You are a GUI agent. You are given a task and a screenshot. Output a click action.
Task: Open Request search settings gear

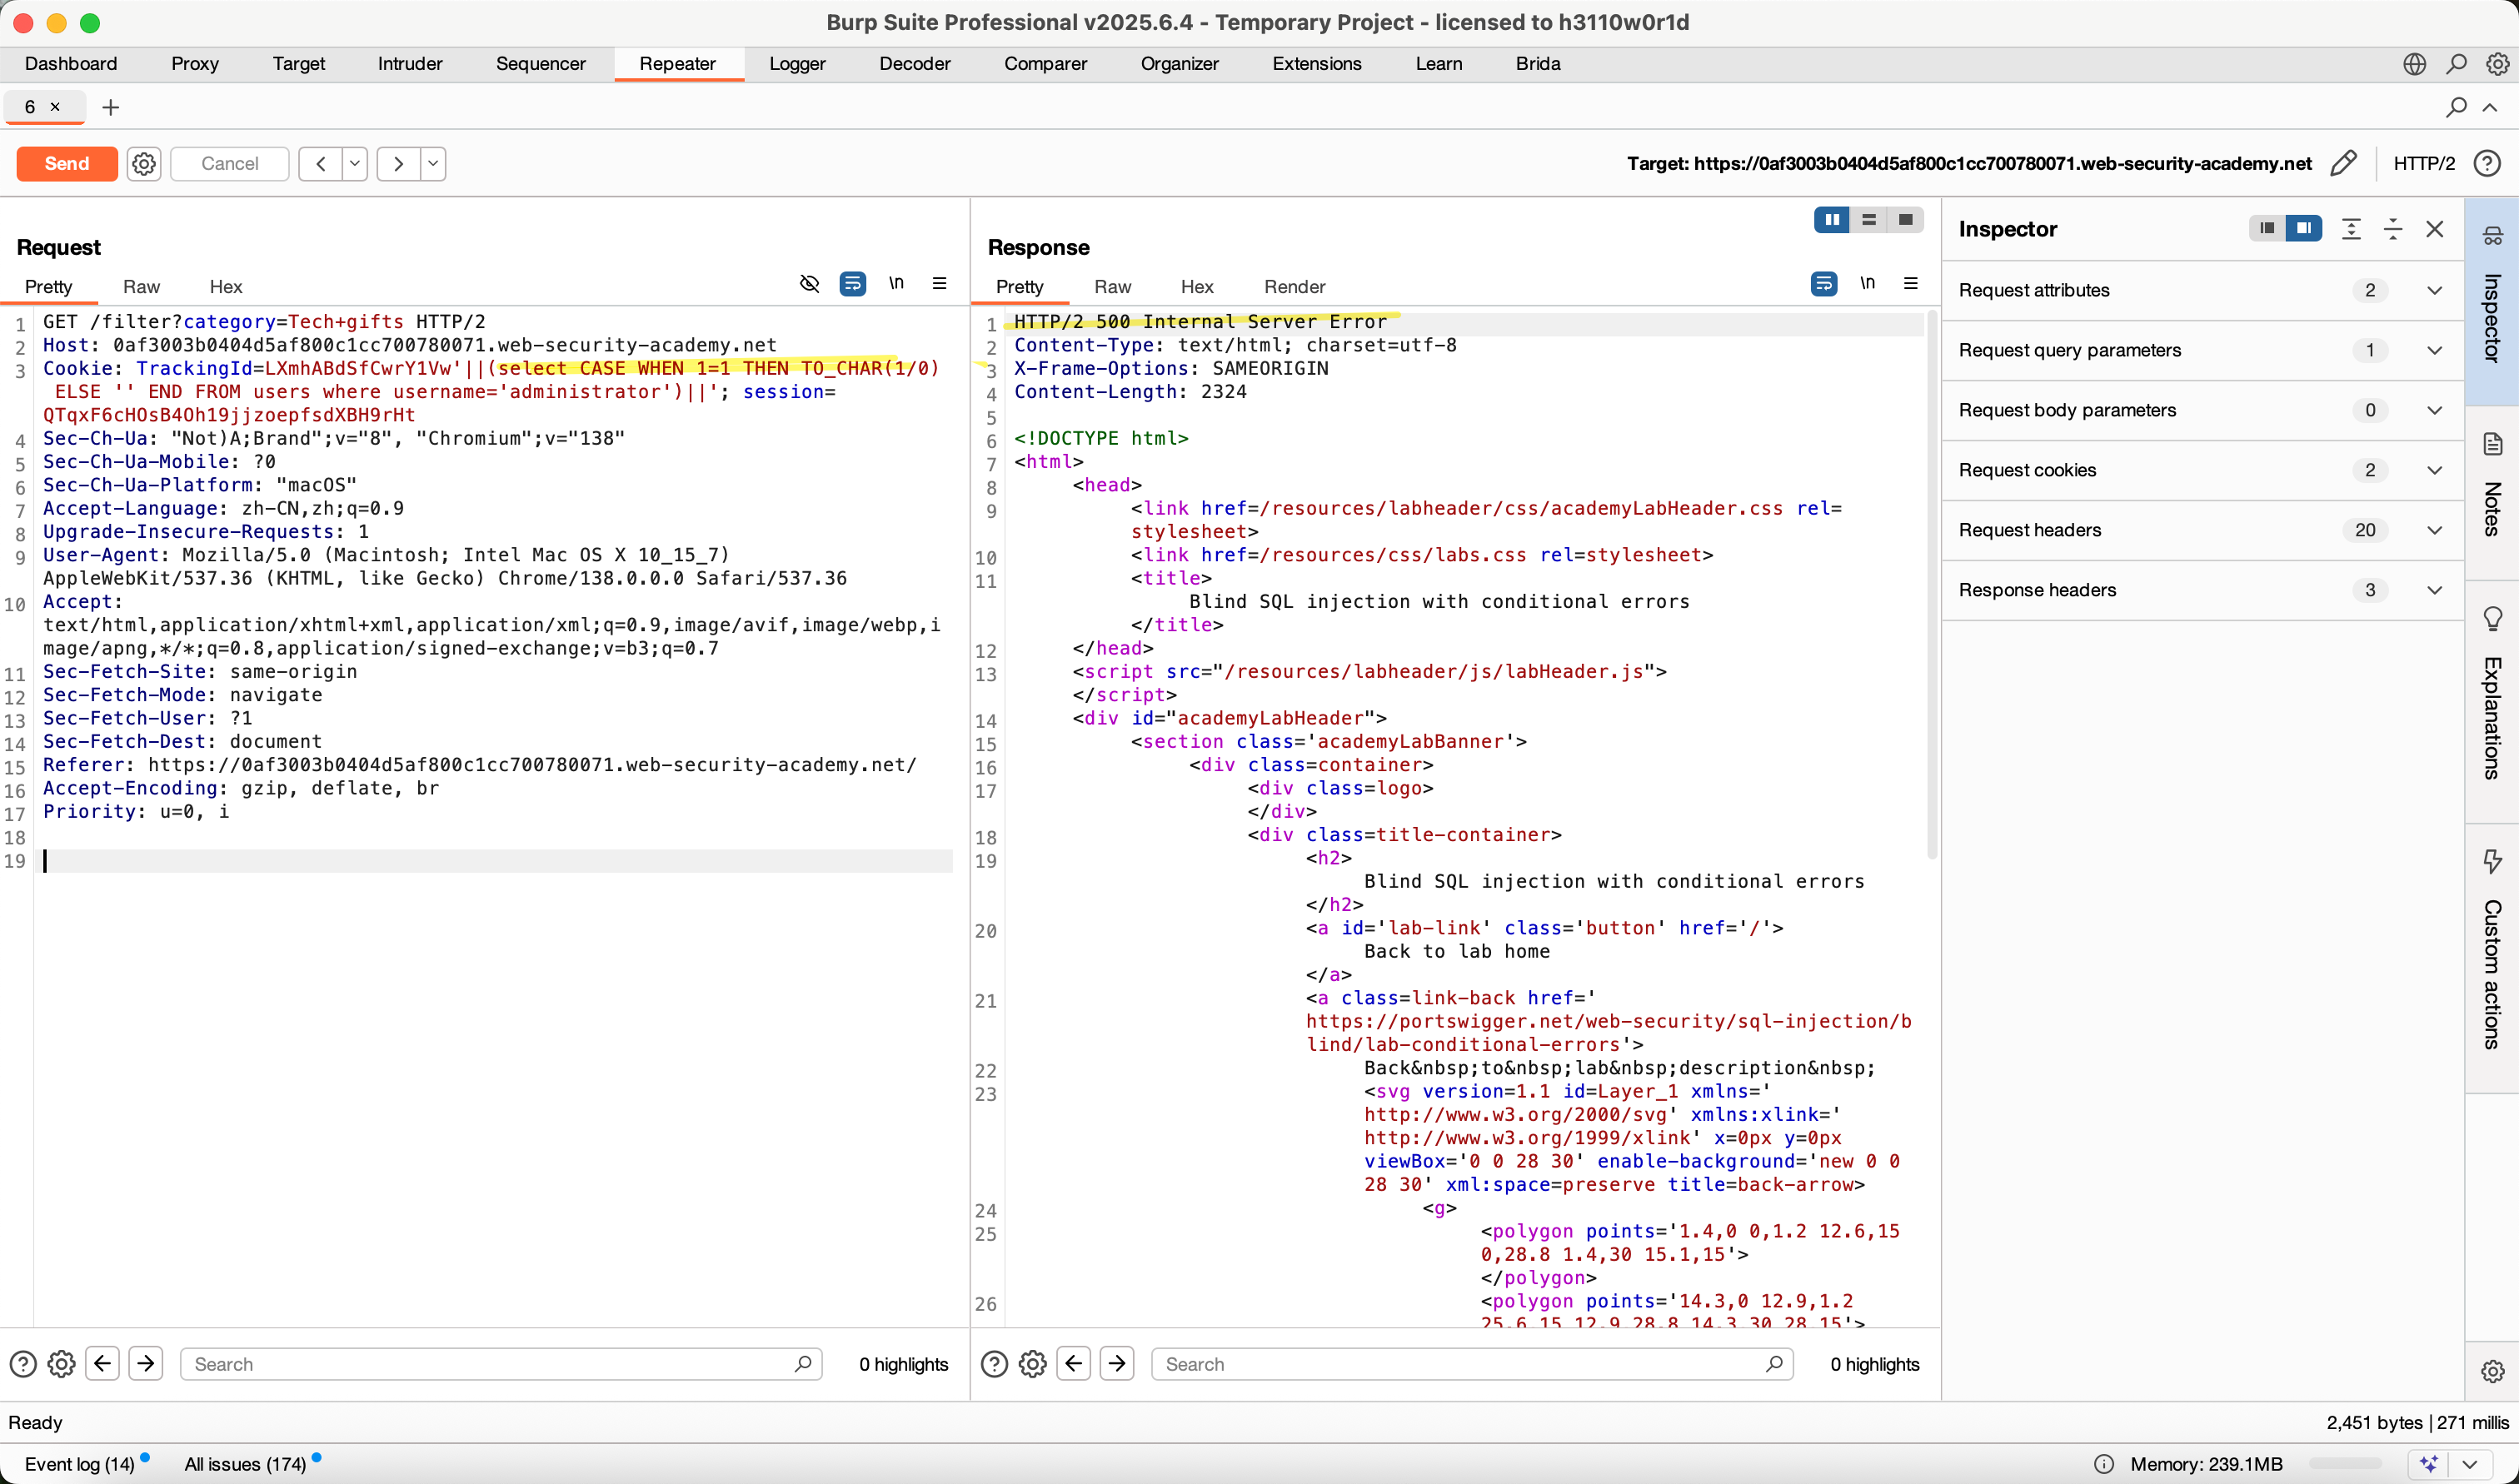(x=61, y=1364)
